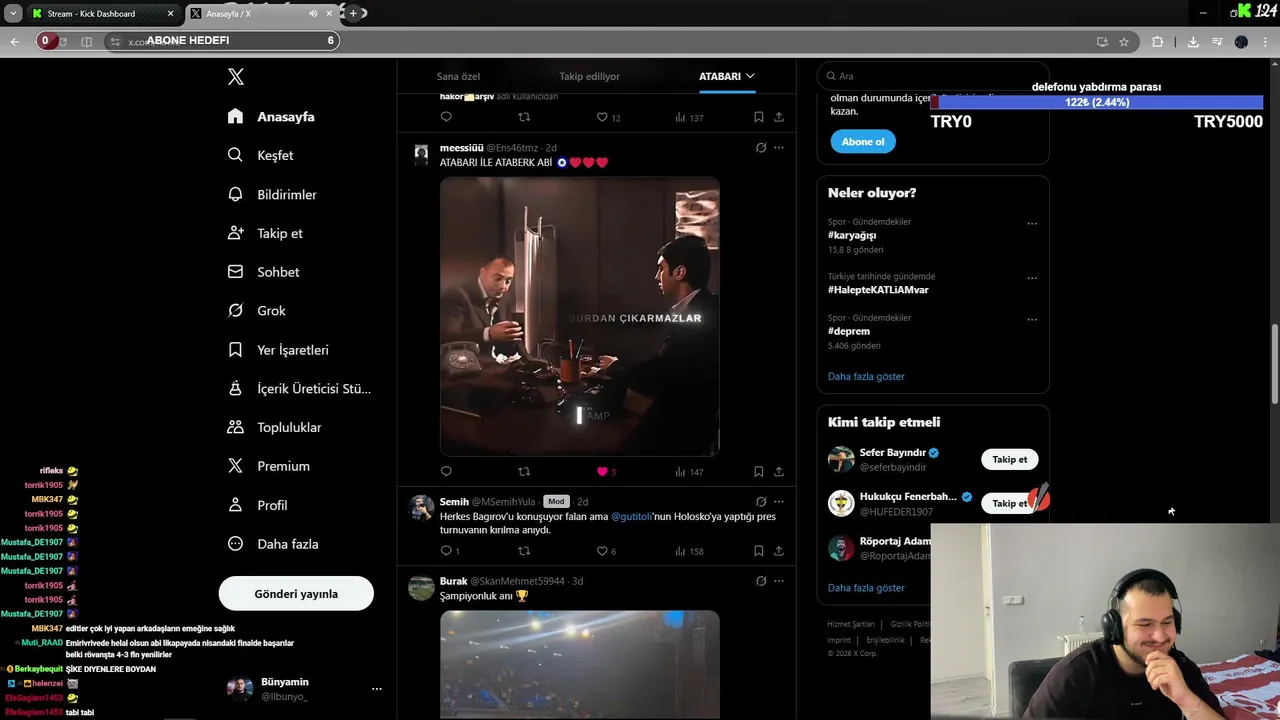1280x720 pixels.
Task: Play the meessiüü post video
Action: [x=580, y=316]
